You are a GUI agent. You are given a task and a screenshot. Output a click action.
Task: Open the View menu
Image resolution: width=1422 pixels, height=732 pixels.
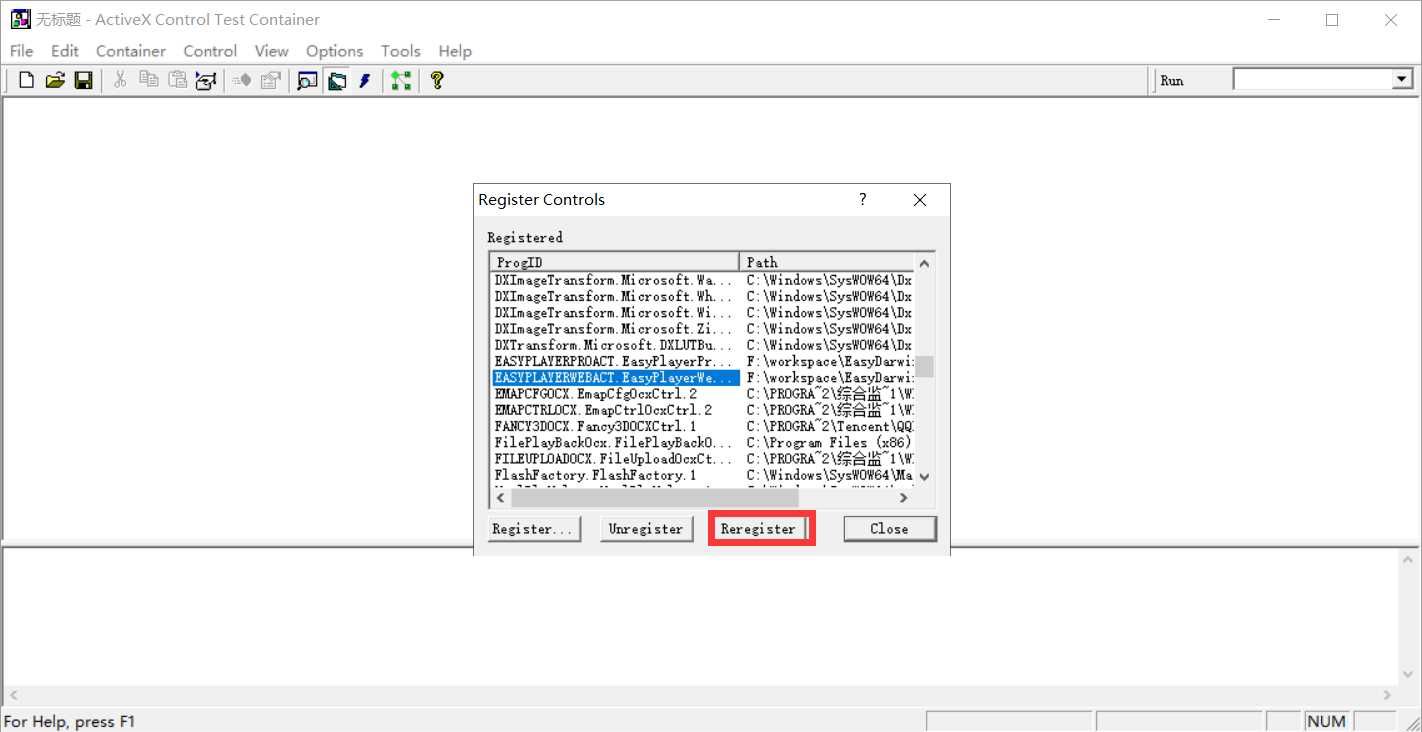click(271, 51)
